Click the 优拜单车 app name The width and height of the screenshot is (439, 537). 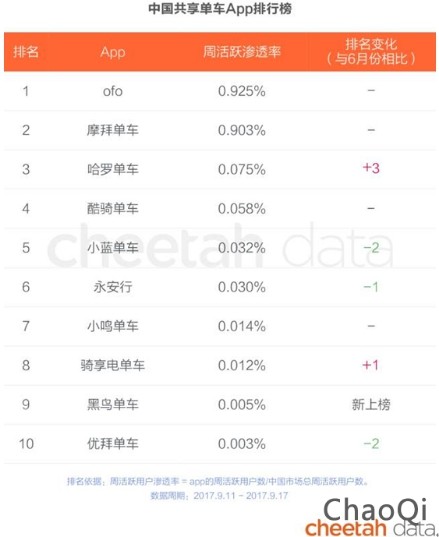(x=113, y=444)
